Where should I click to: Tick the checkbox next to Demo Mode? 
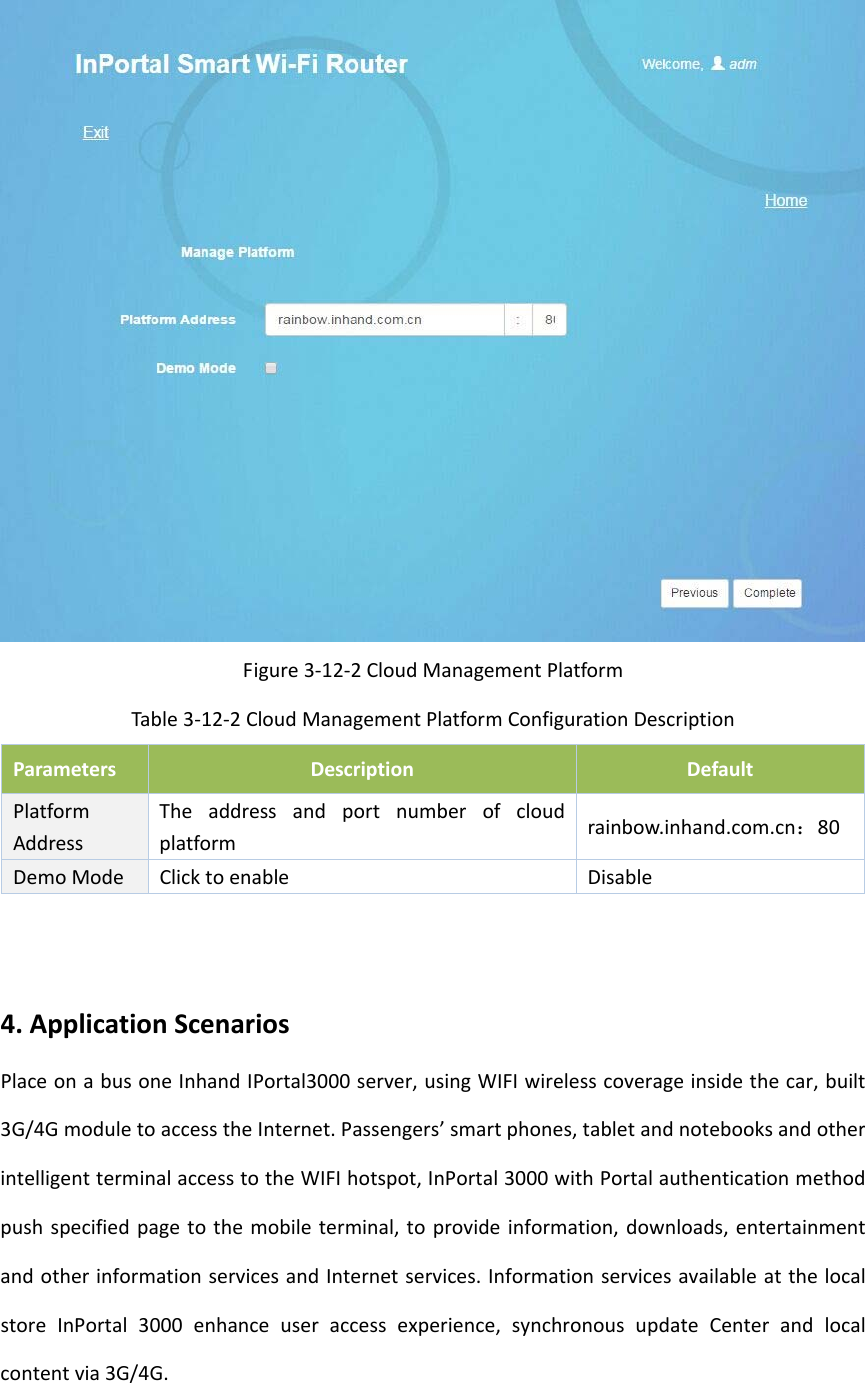tap(270, 367)
